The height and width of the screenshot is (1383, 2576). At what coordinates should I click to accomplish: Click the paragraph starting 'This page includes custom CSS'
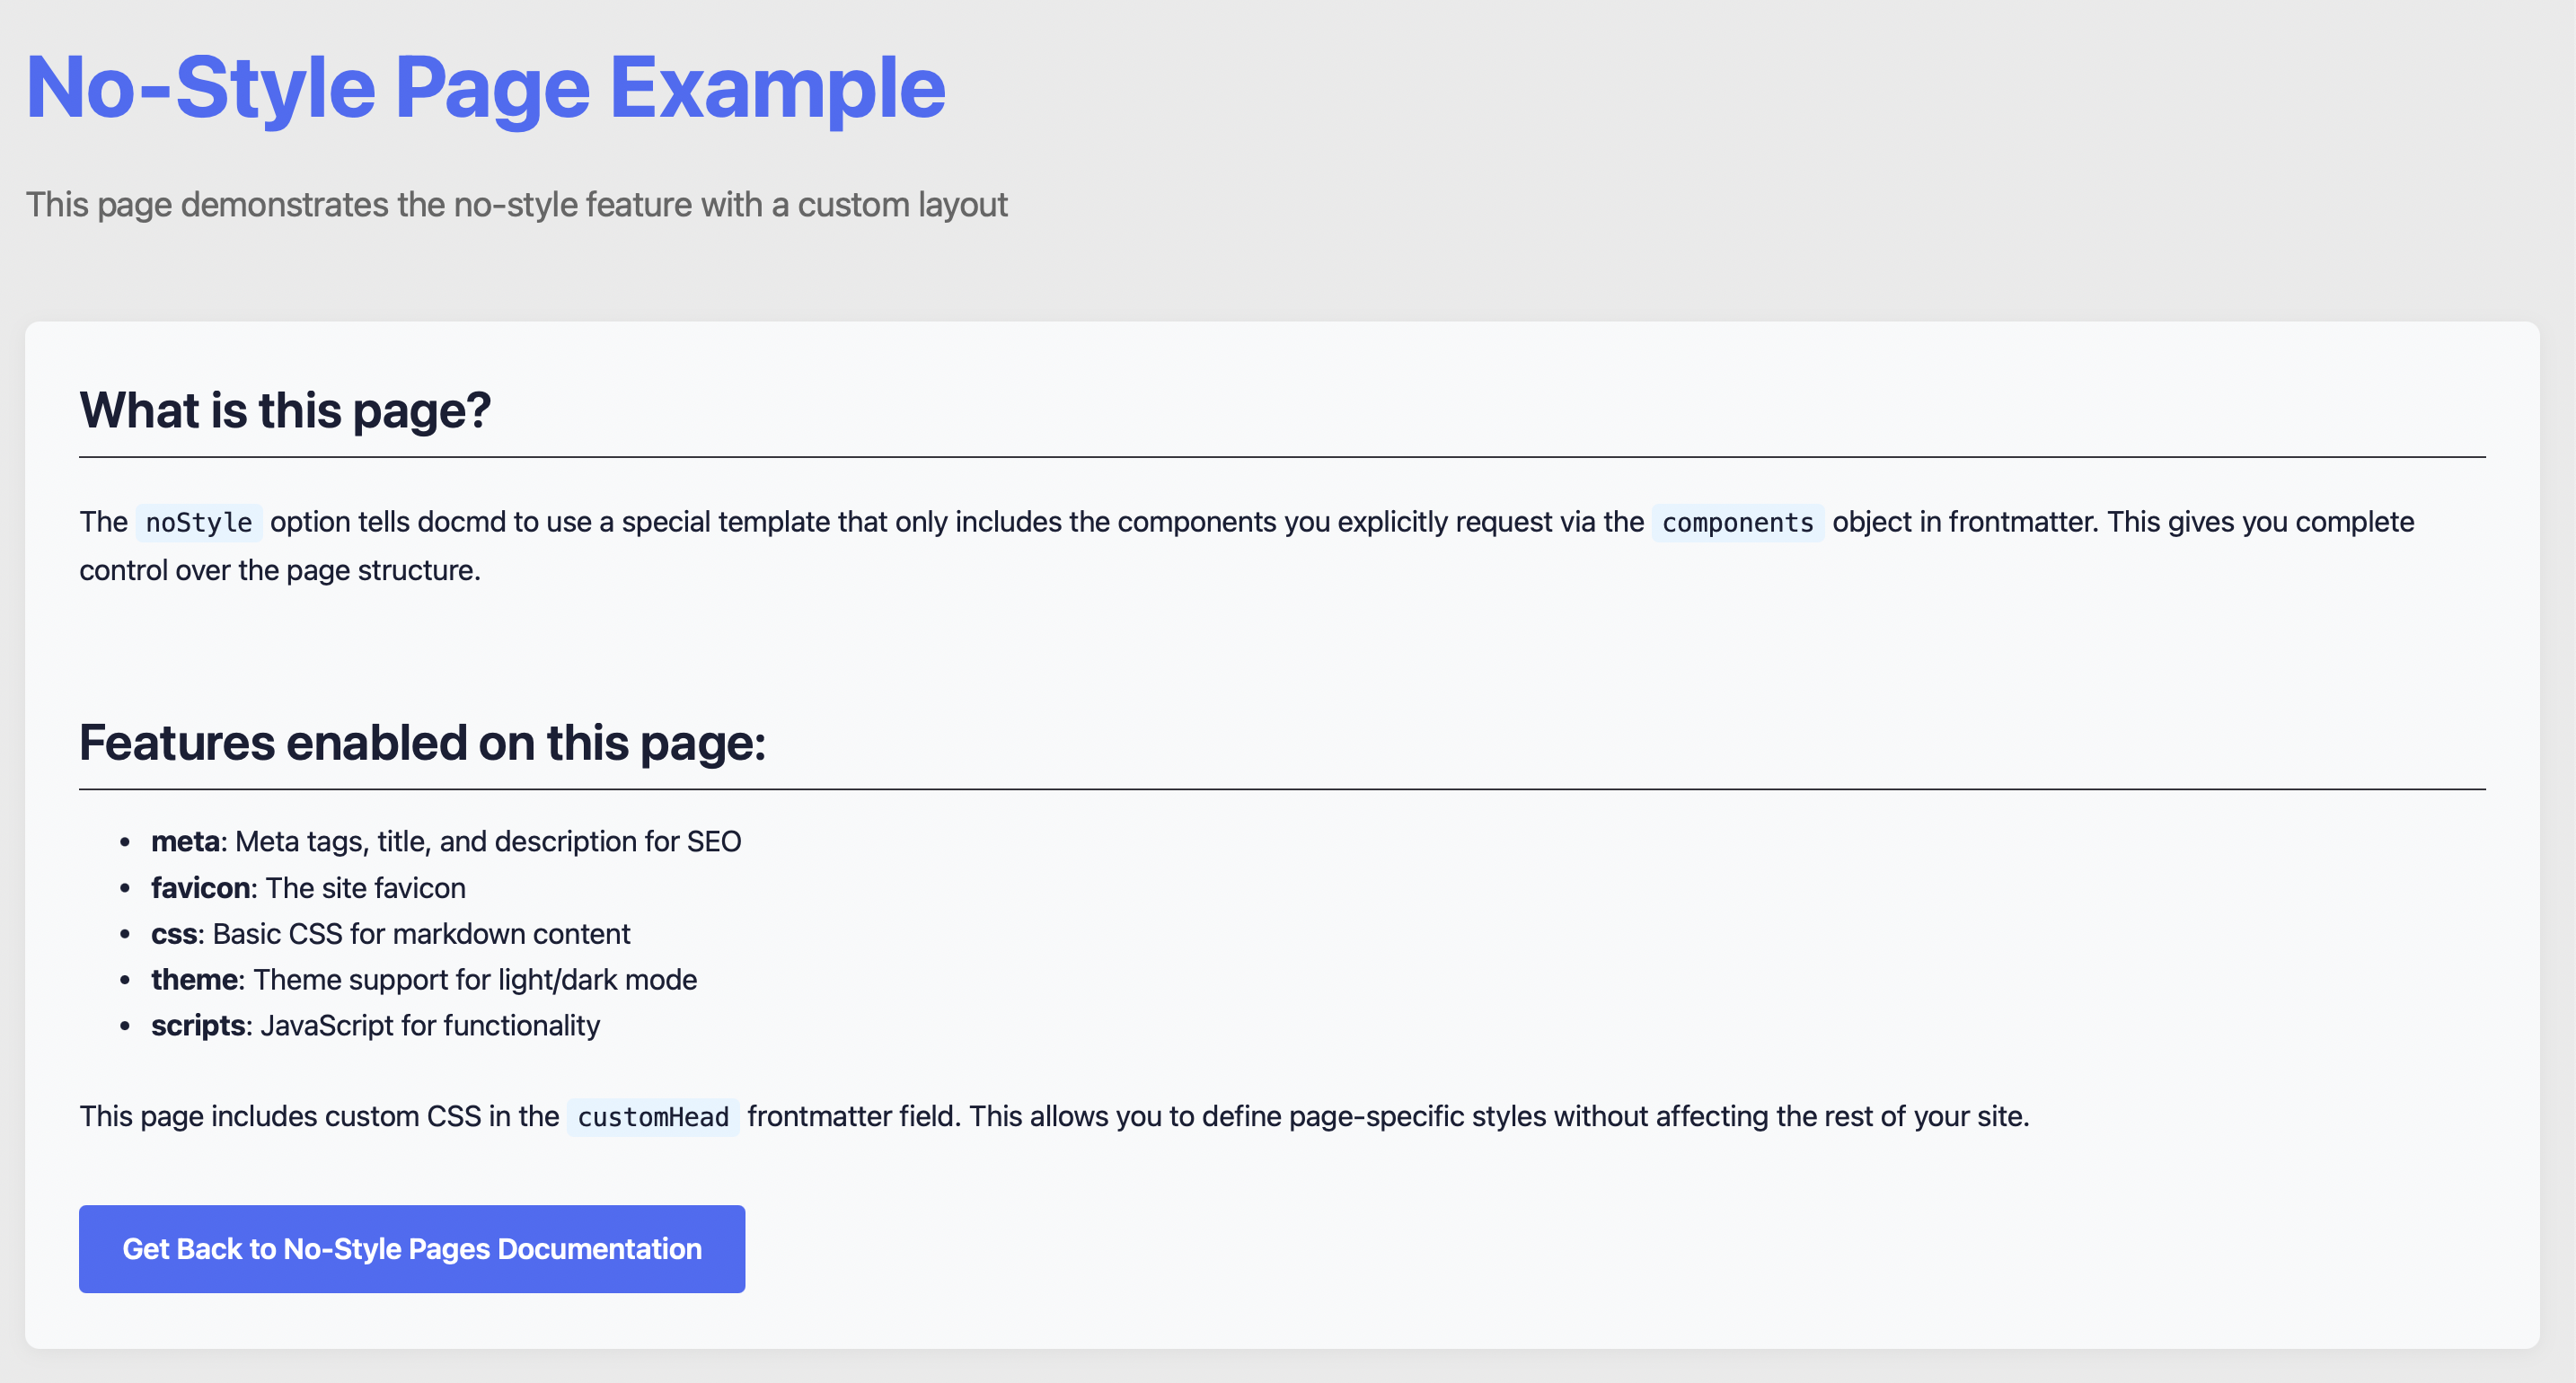[x=1054, y=1116]
